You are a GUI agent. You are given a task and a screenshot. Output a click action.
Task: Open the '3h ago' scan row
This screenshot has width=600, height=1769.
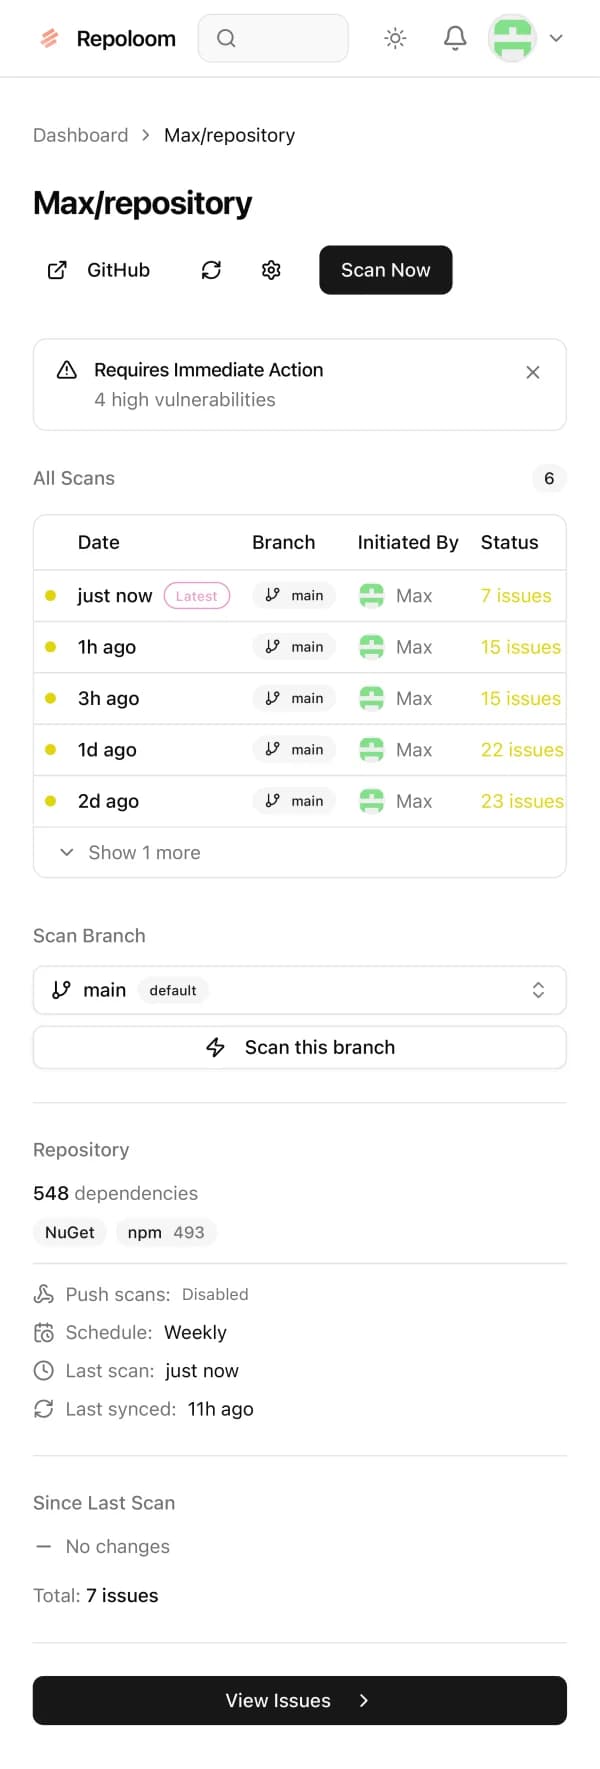click(x=300, y=699)
